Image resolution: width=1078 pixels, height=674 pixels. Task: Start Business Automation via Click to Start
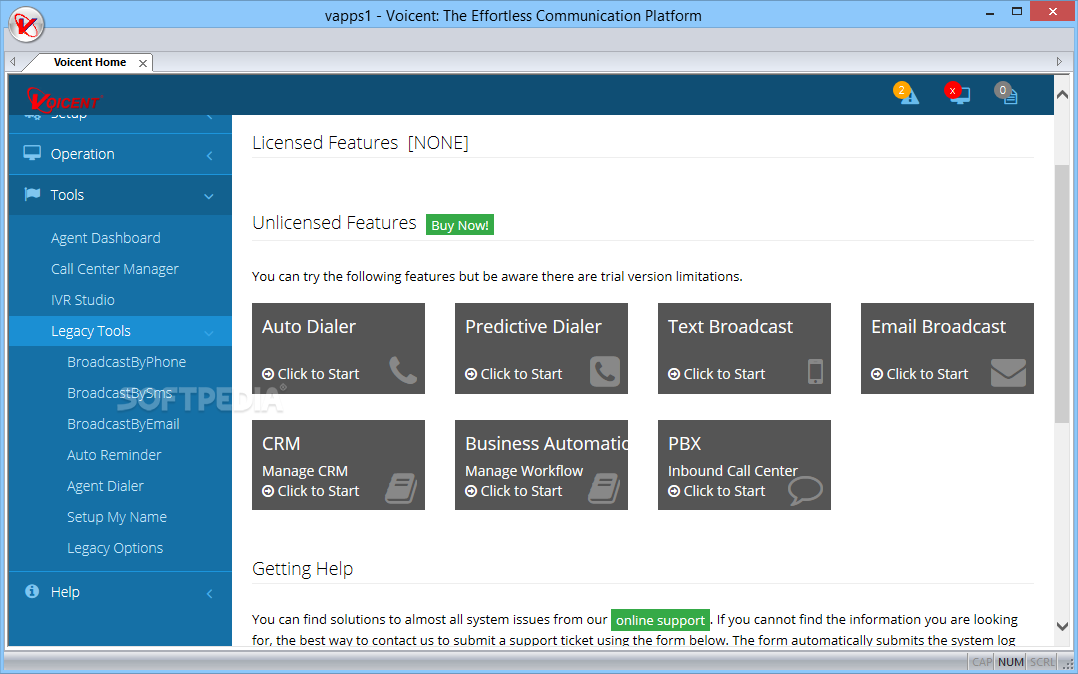(514, 491)
